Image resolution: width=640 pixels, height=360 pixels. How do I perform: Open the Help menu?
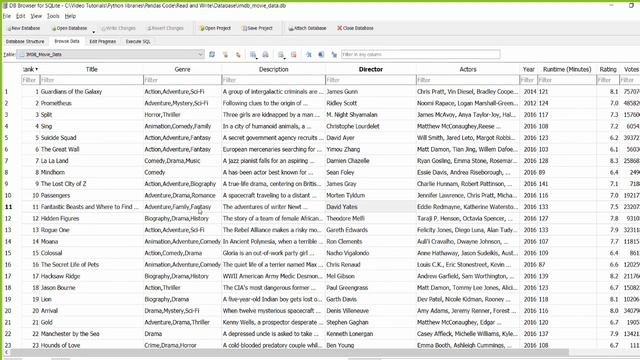pos(70,16)
